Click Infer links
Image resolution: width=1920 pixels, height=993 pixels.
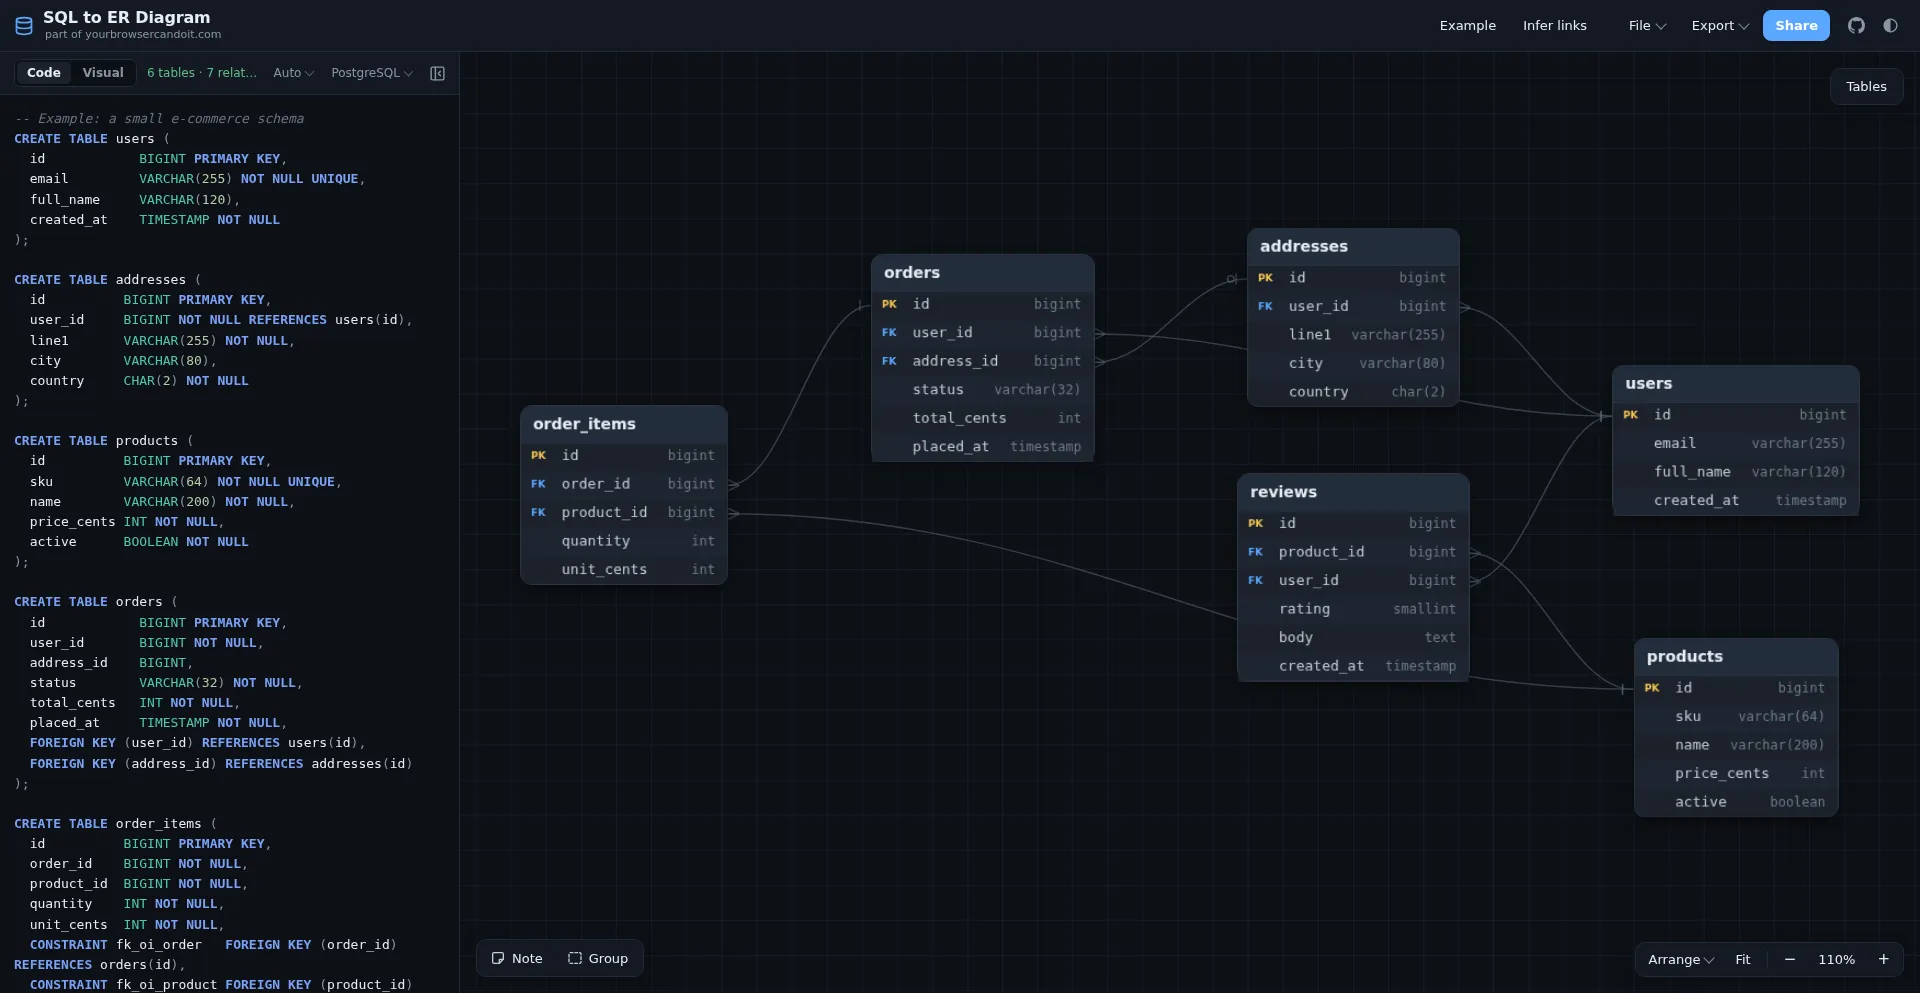1554,26
